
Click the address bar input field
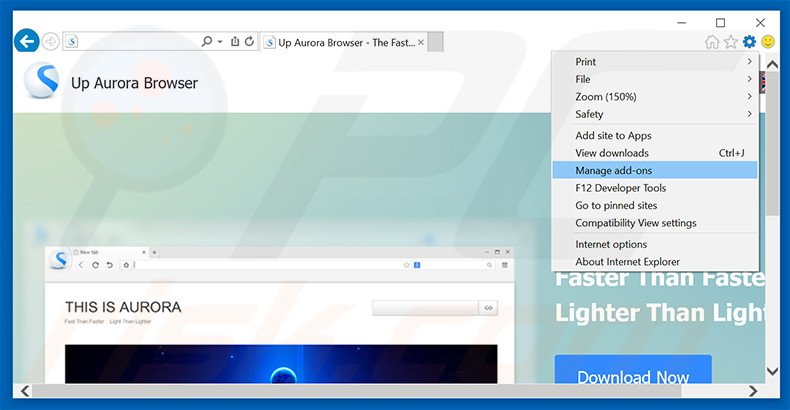pyautogui.click(x=139, y=41)
